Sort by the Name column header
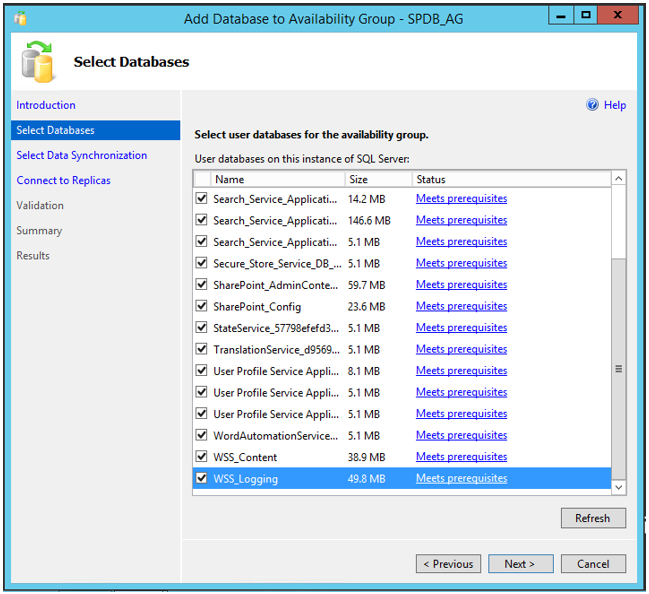Screen dimensions: 649x594 pos(278,179)
